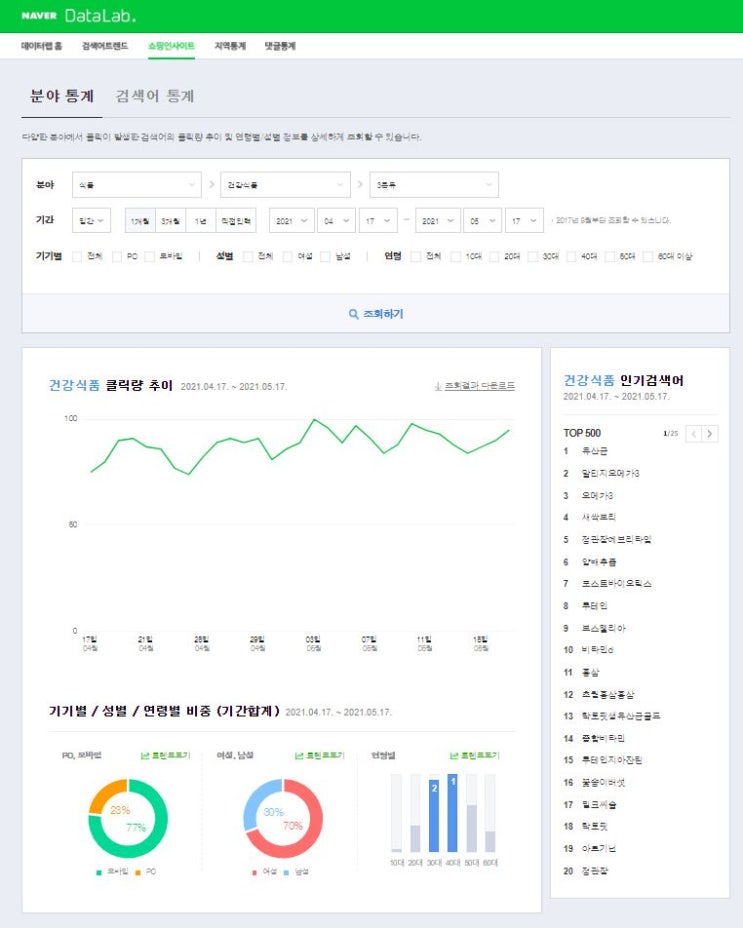Check the 50대 age checkbox
743x928 pixels.
(x=609, y=256)
